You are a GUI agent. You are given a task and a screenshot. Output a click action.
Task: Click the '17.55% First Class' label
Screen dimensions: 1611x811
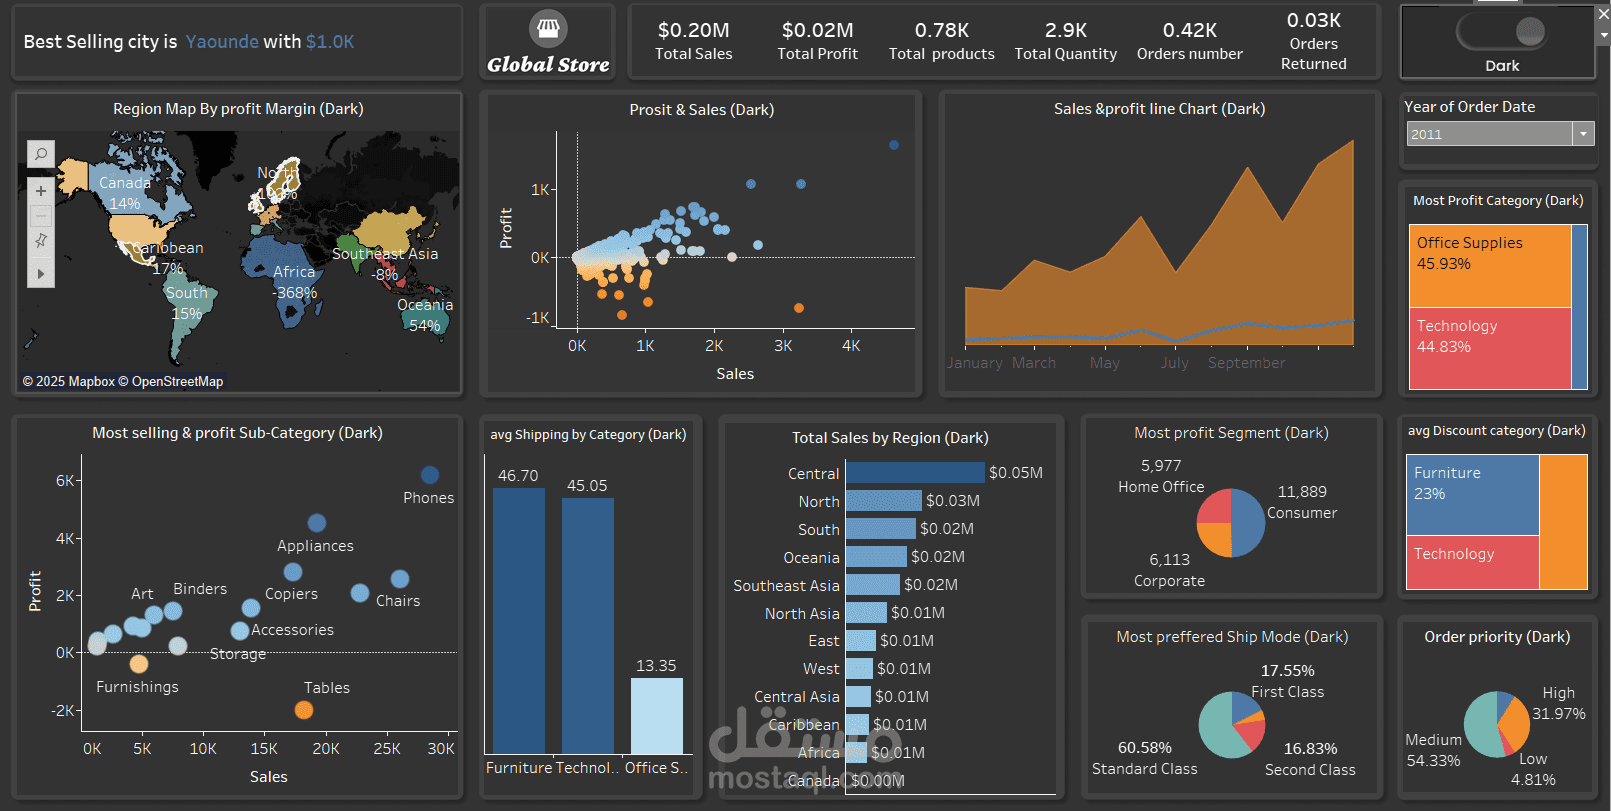pyautogui.click(x=1288, y=681)
